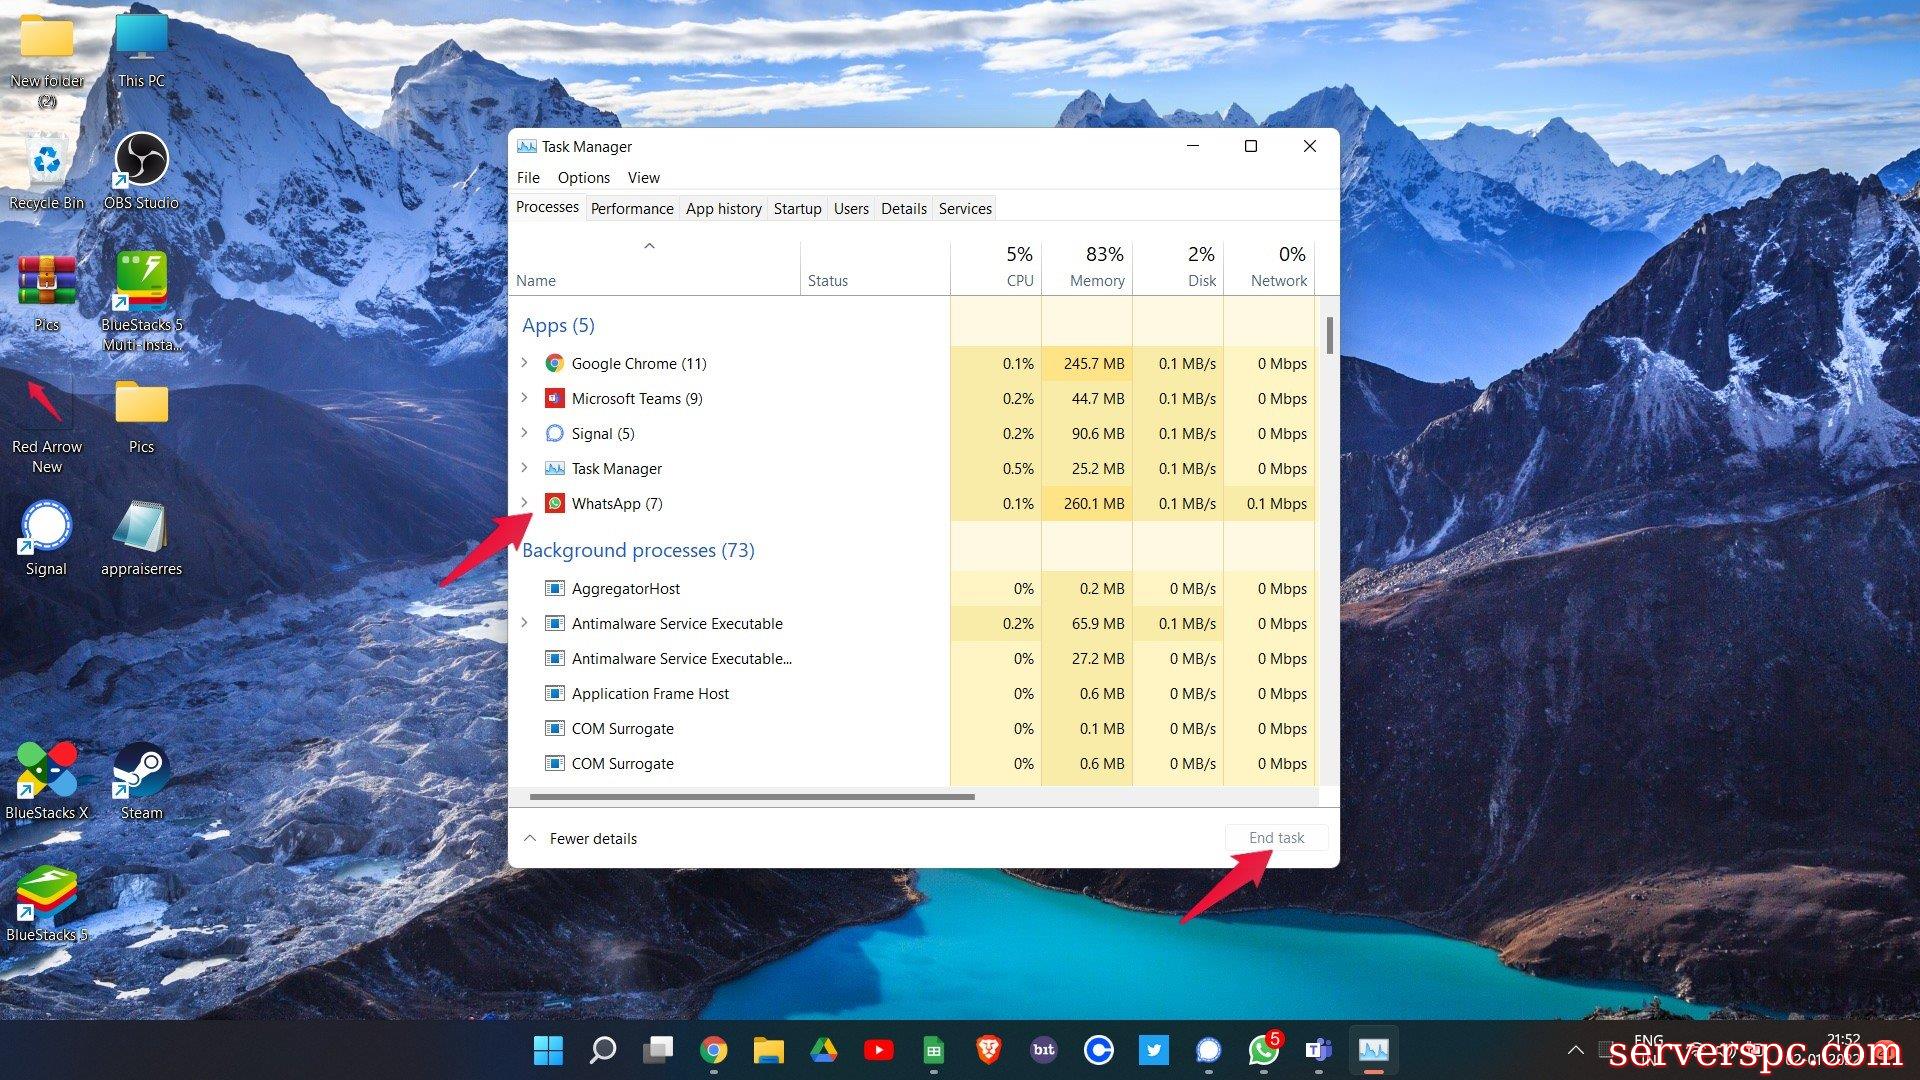
Task: Click WhatsApp icon in the taskbar
Action: tap(1264, 1050)
